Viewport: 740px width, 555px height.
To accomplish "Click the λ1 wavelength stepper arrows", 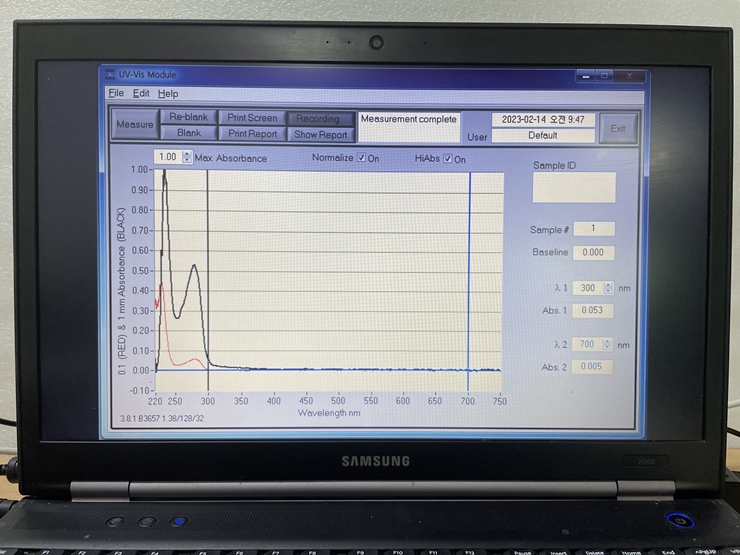I will point(608,288).
